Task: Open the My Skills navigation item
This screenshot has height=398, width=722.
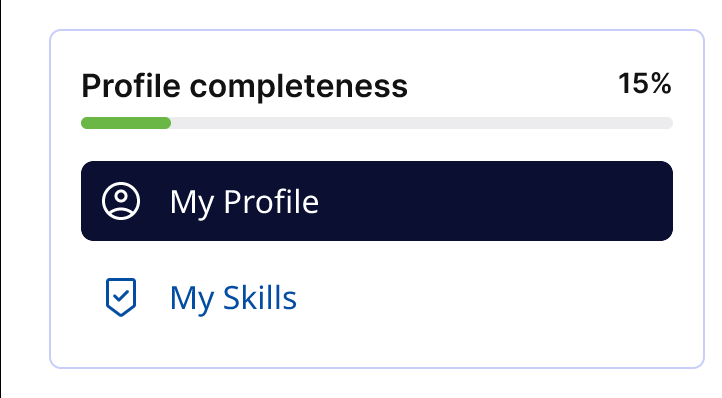Action: pos(377,297)
